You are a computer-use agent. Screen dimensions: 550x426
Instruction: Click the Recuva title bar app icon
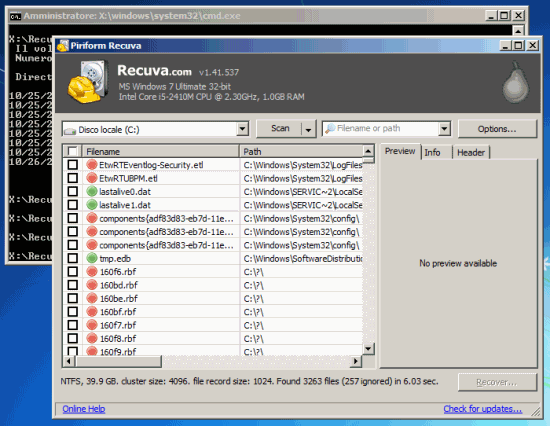coord(63,46)
